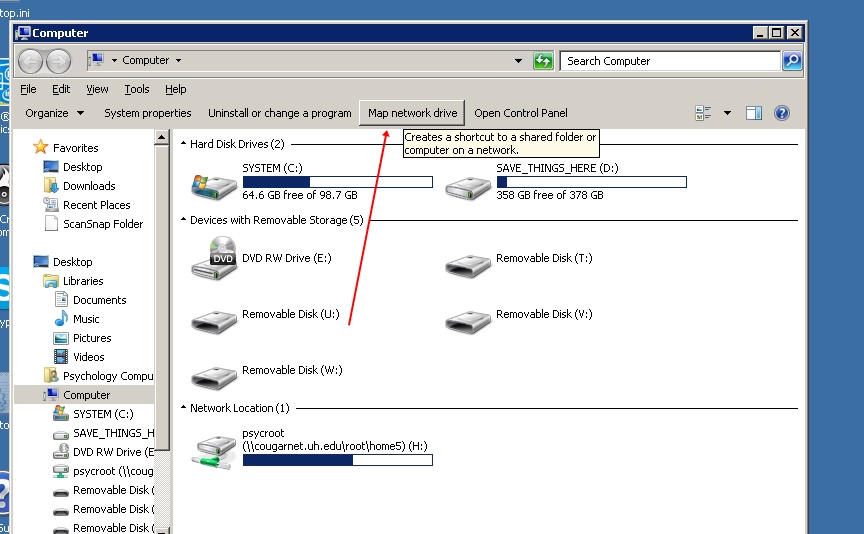This screenshot has height=534, width=864.
Task: Click the Map network drive button
Action: pos(412,113)
